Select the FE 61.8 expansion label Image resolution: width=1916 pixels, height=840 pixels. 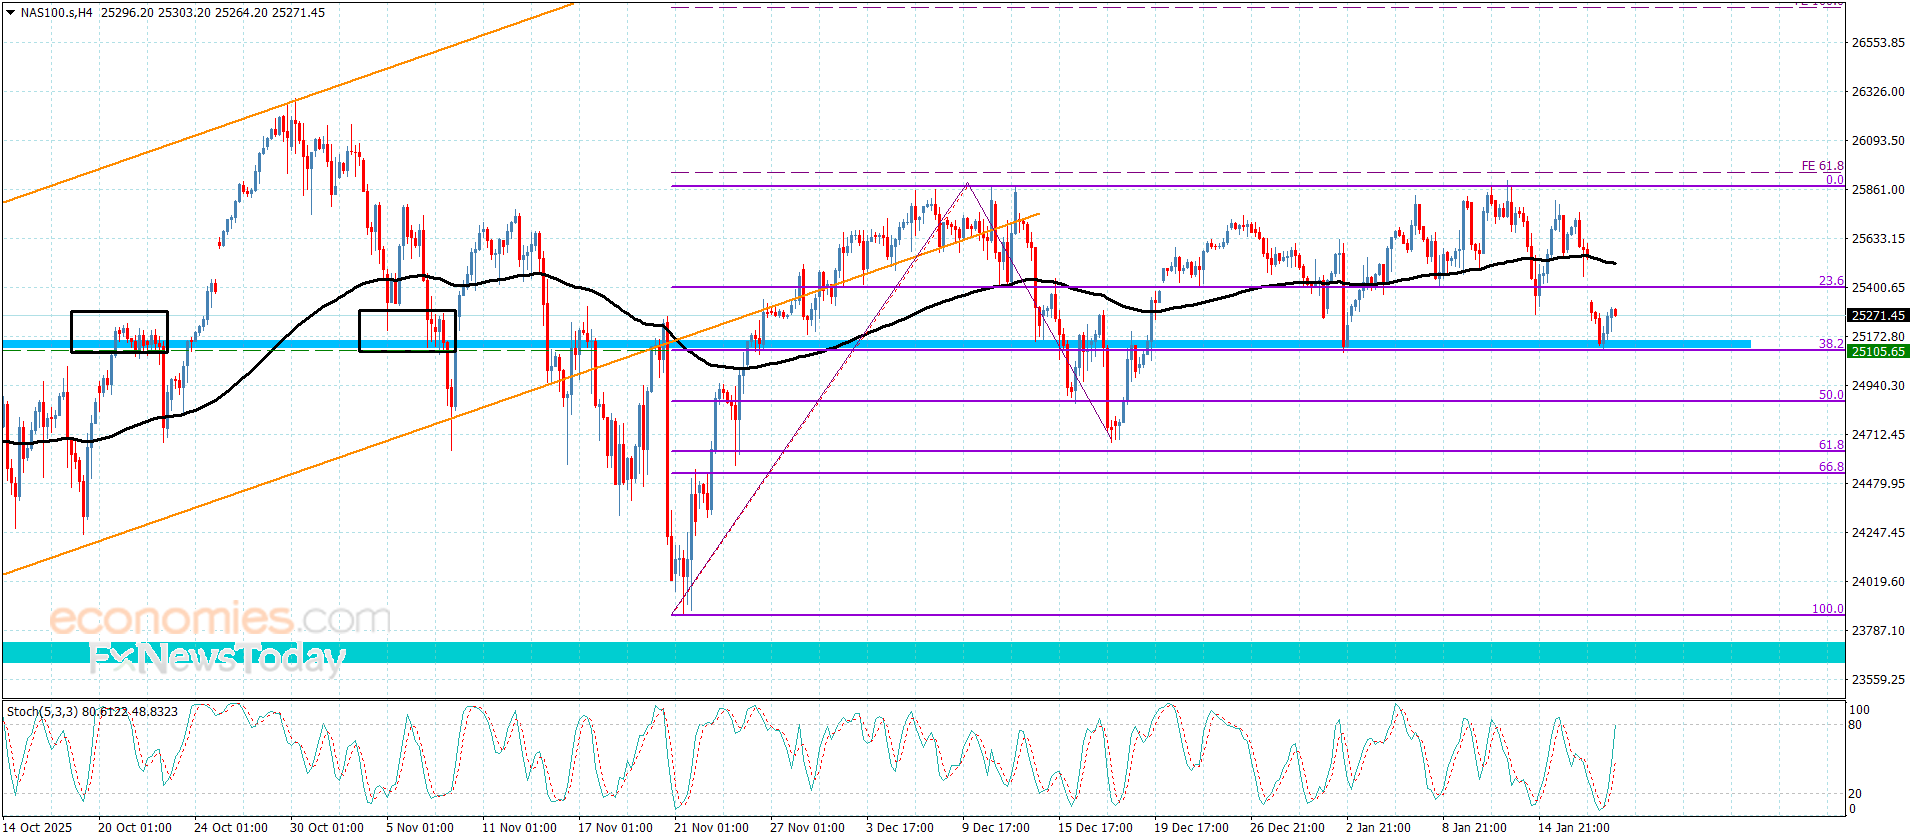coord(1823,166)
